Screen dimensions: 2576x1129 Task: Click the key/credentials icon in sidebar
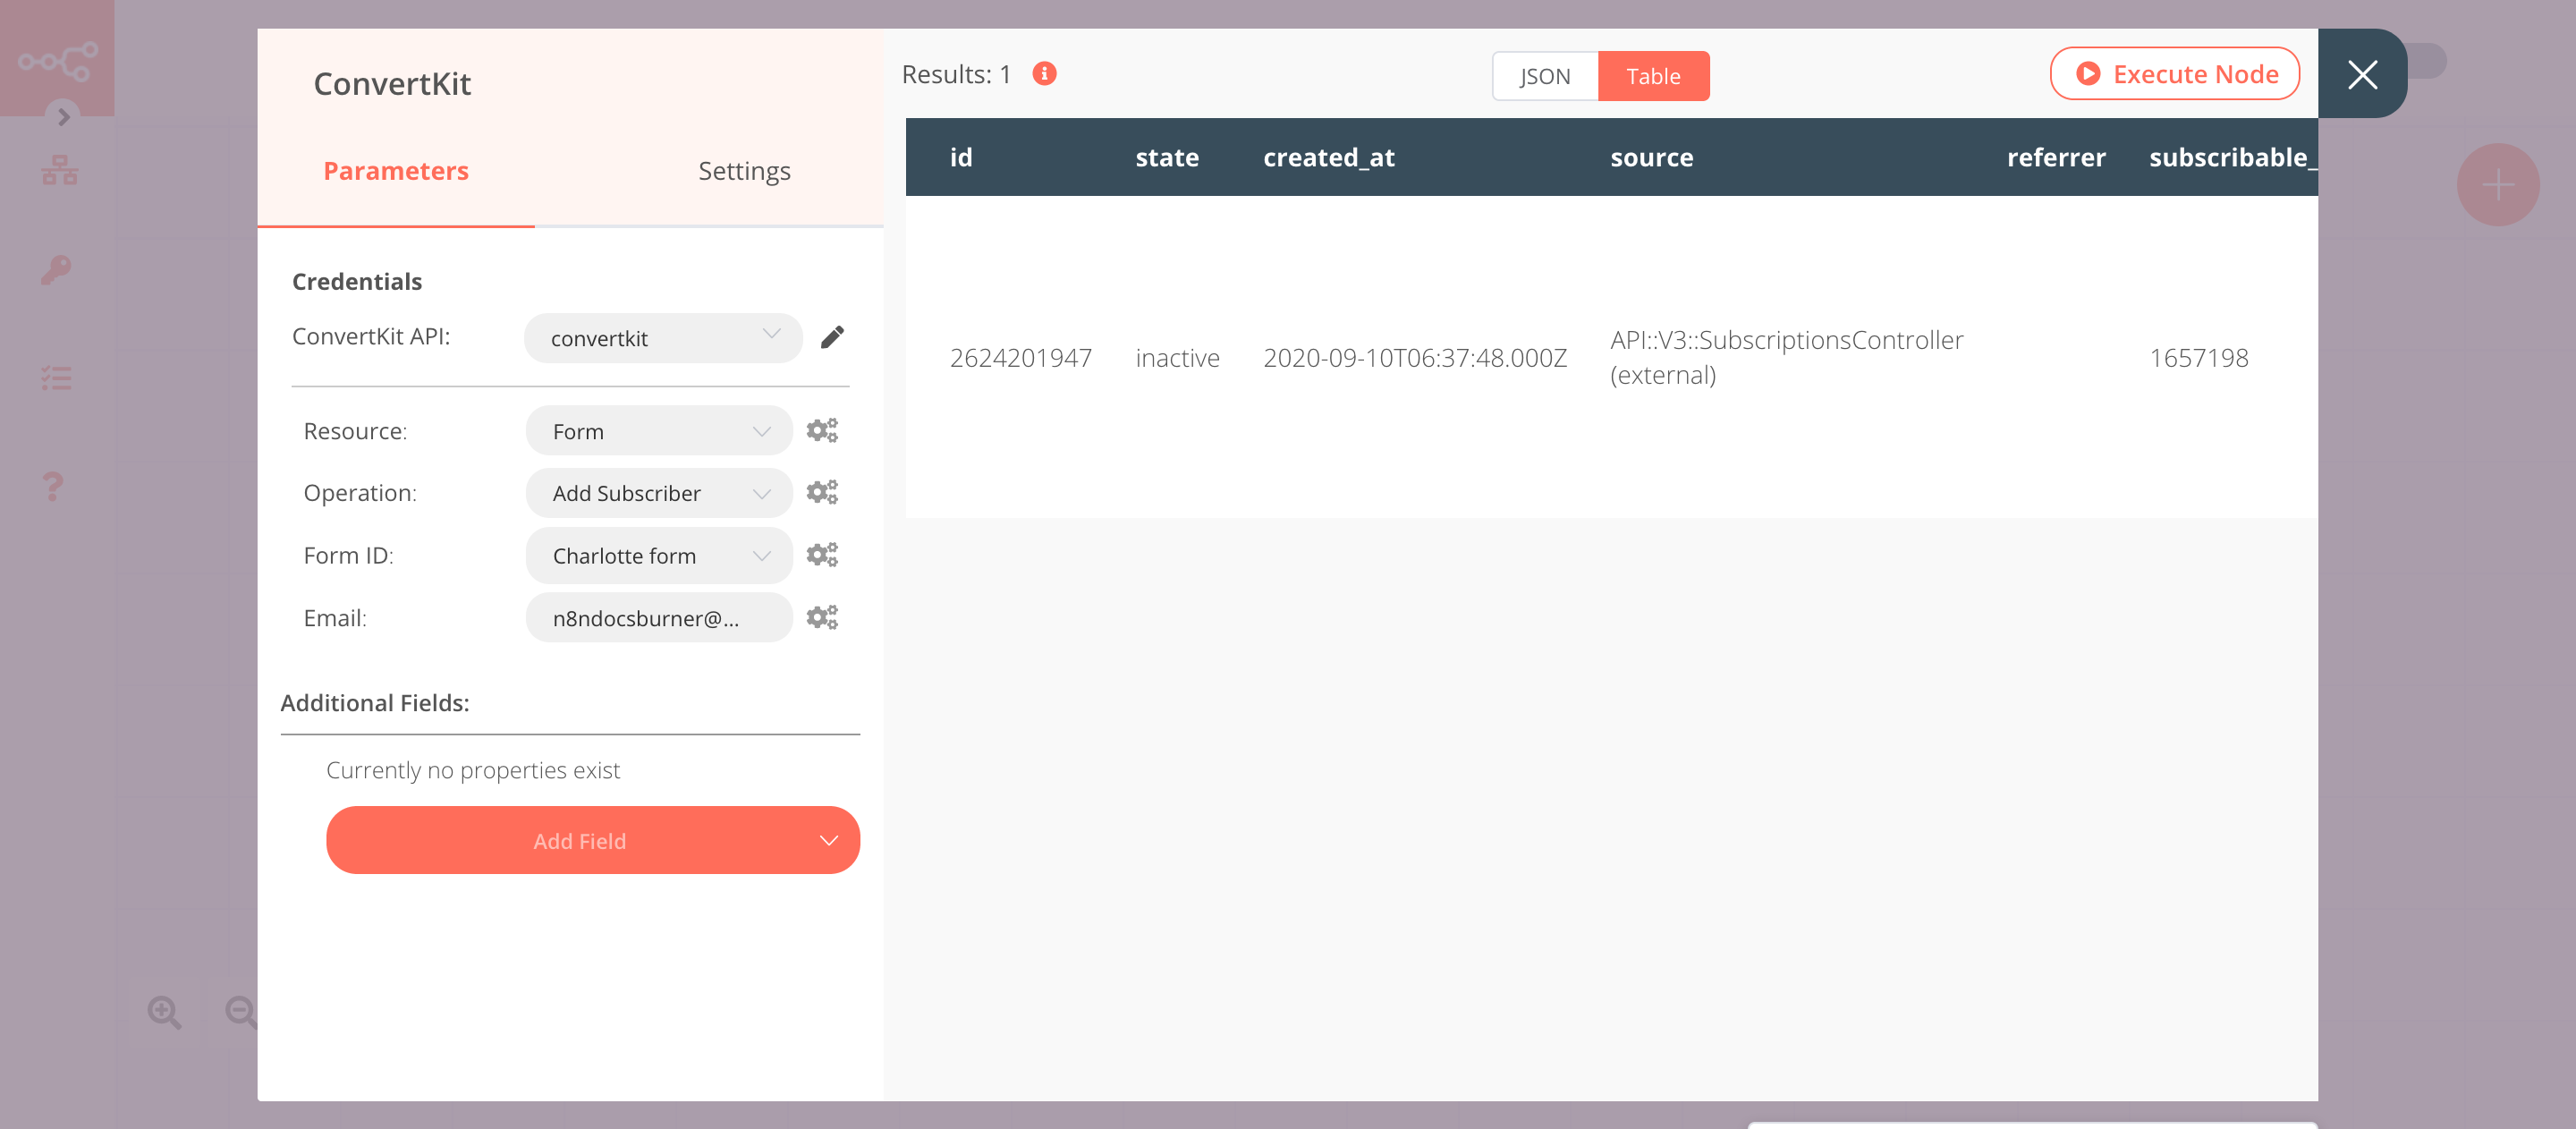(x=55, y=269)
